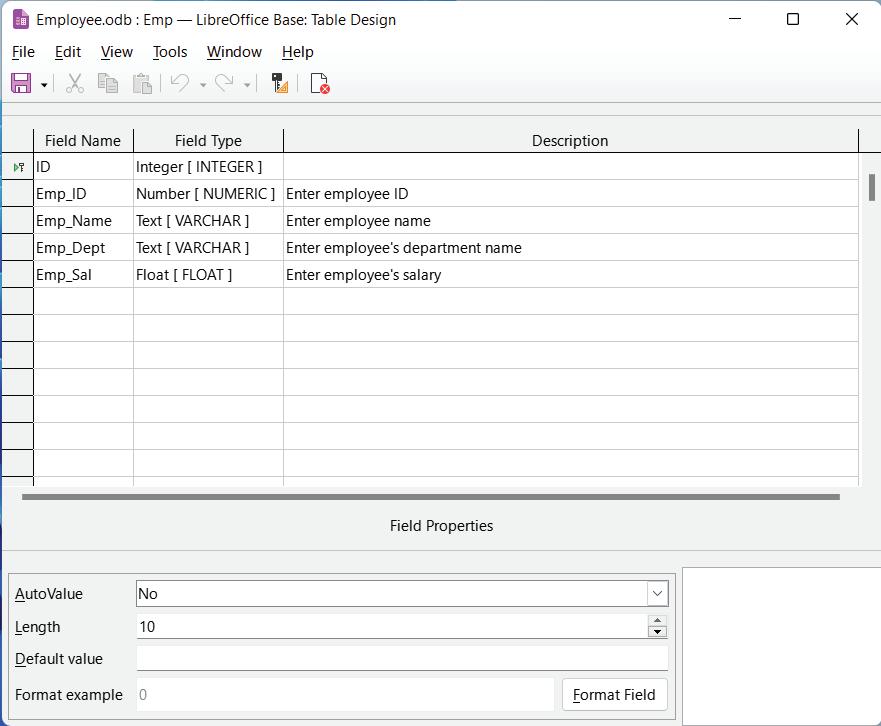The image size is (881, 726).
Task: Select the Emp_ID field name cell
Action: point(83,194)
